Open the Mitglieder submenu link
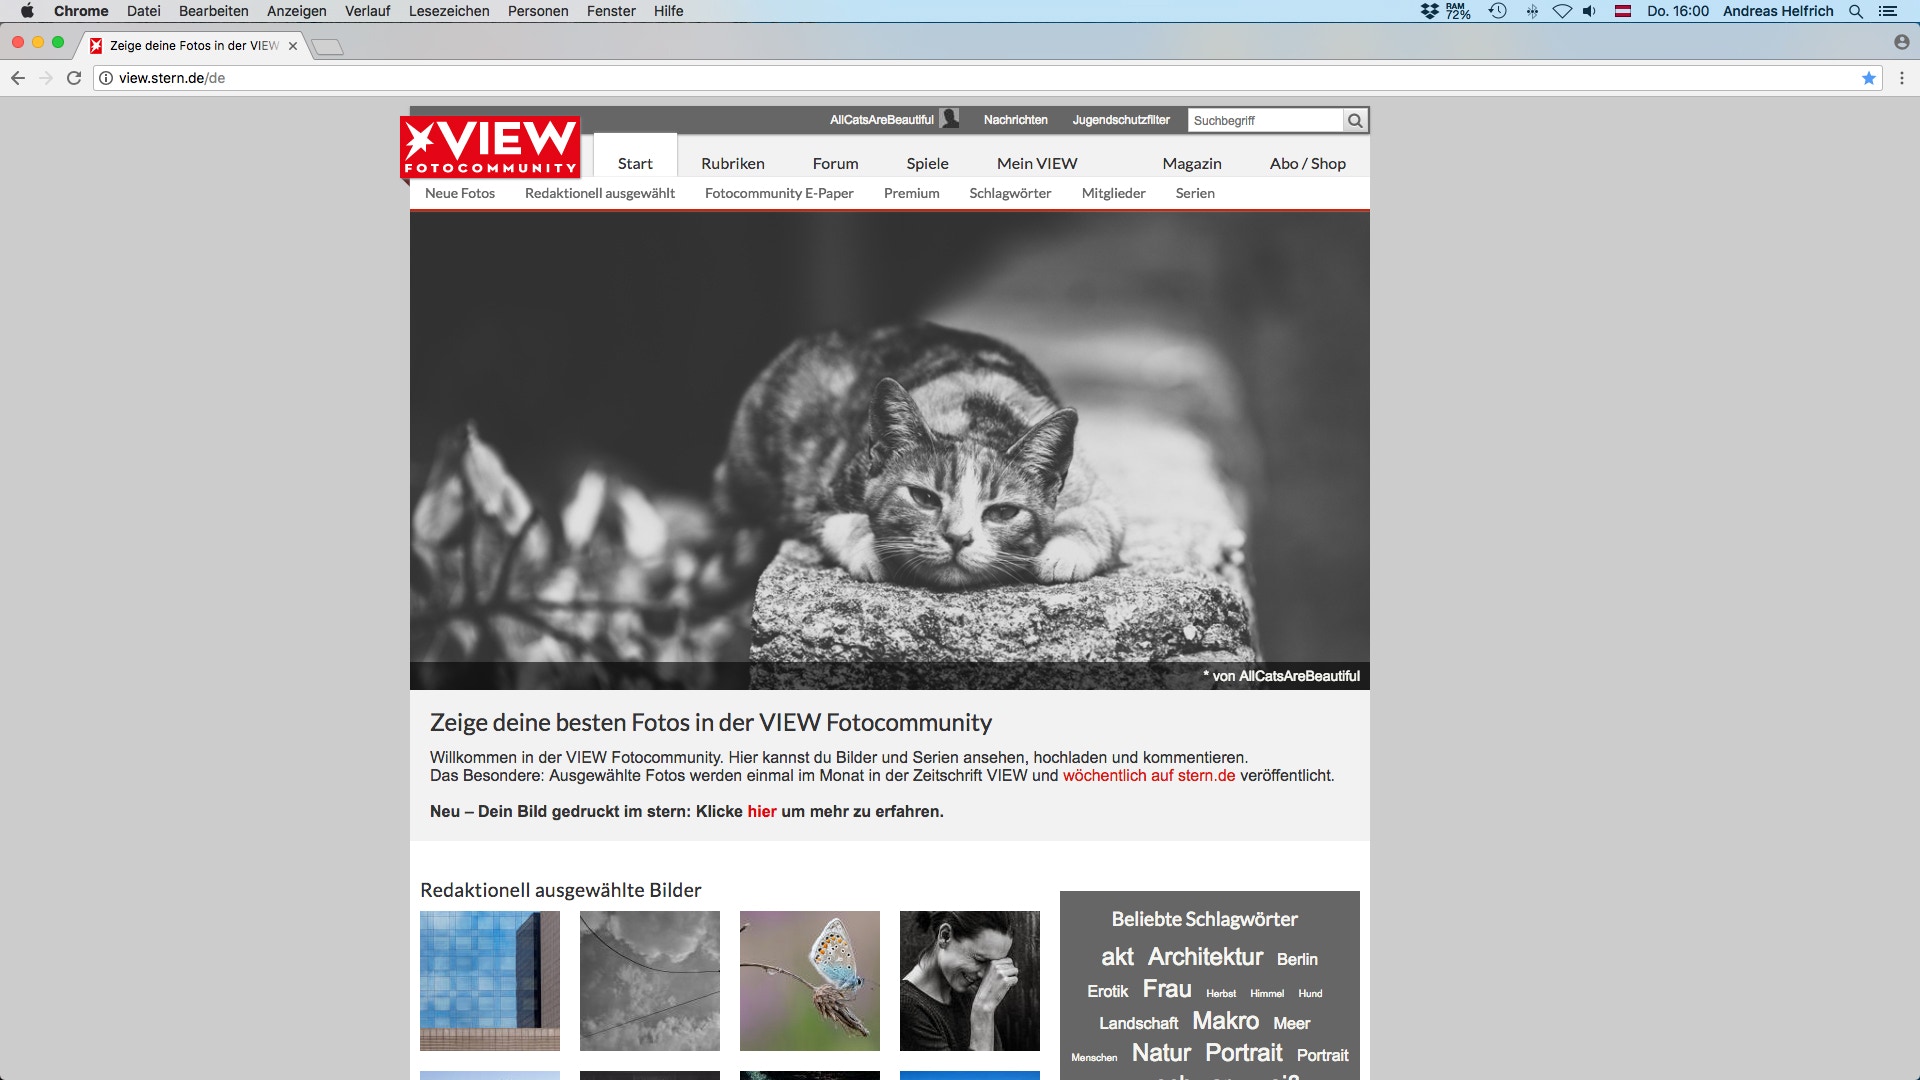 tap(1113, 193)
